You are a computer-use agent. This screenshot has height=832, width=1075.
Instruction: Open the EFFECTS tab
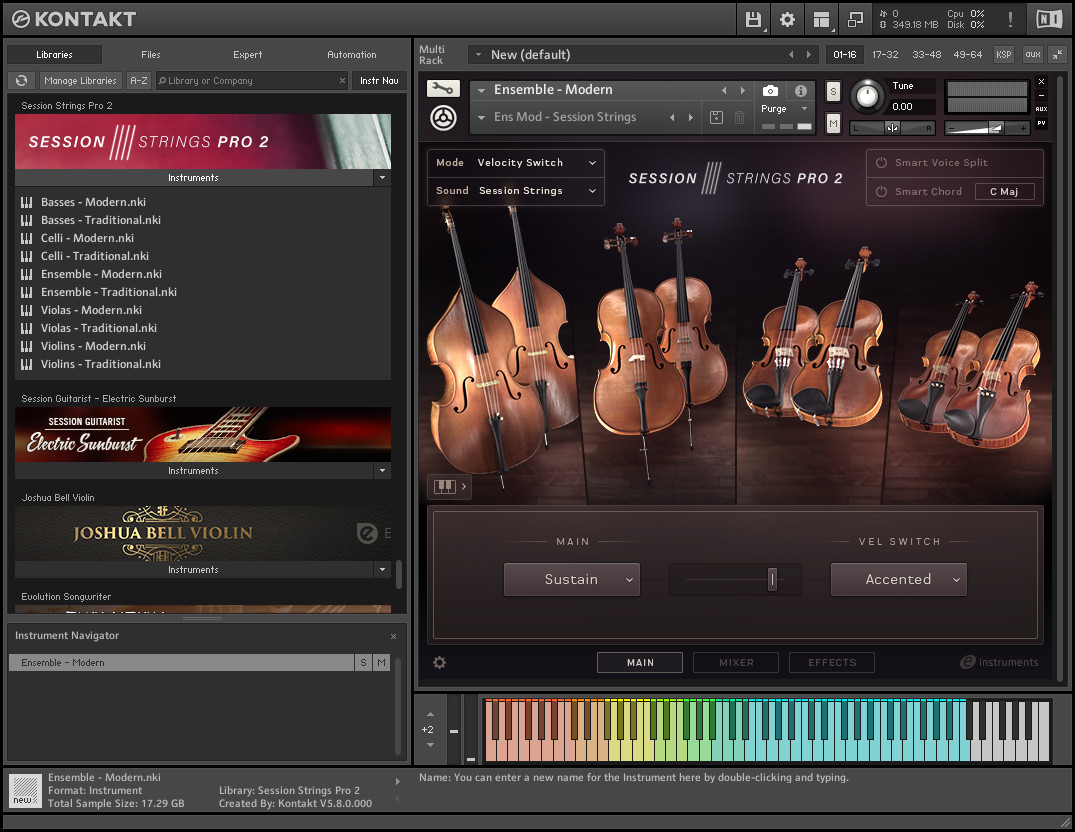[832, 662]
